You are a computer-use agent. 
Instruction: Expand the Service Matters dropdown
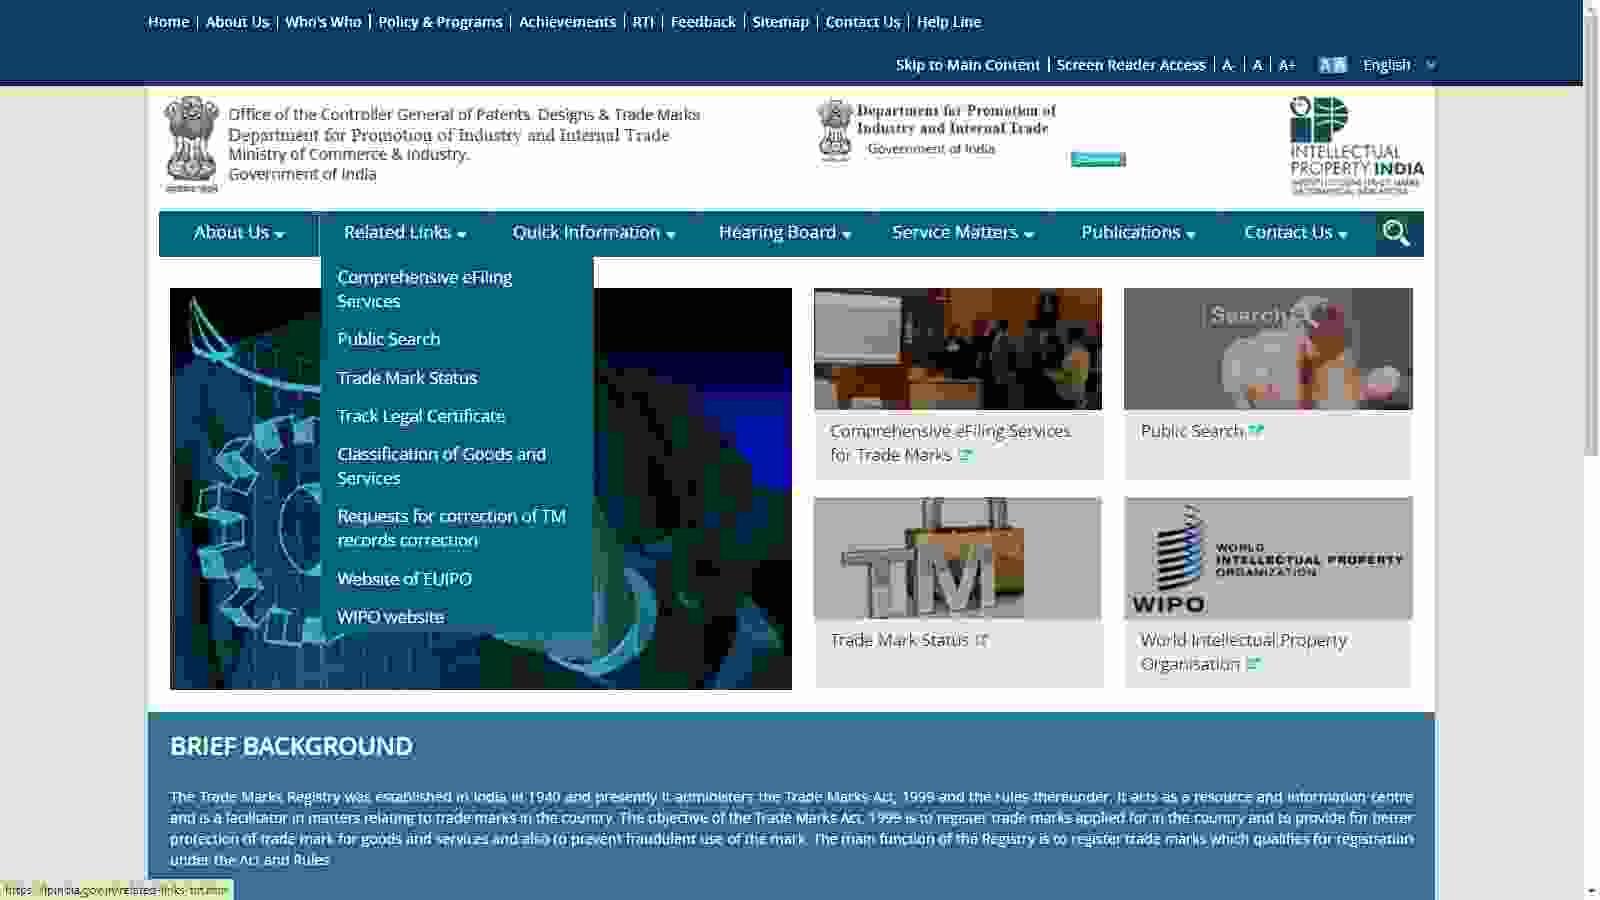962,233
